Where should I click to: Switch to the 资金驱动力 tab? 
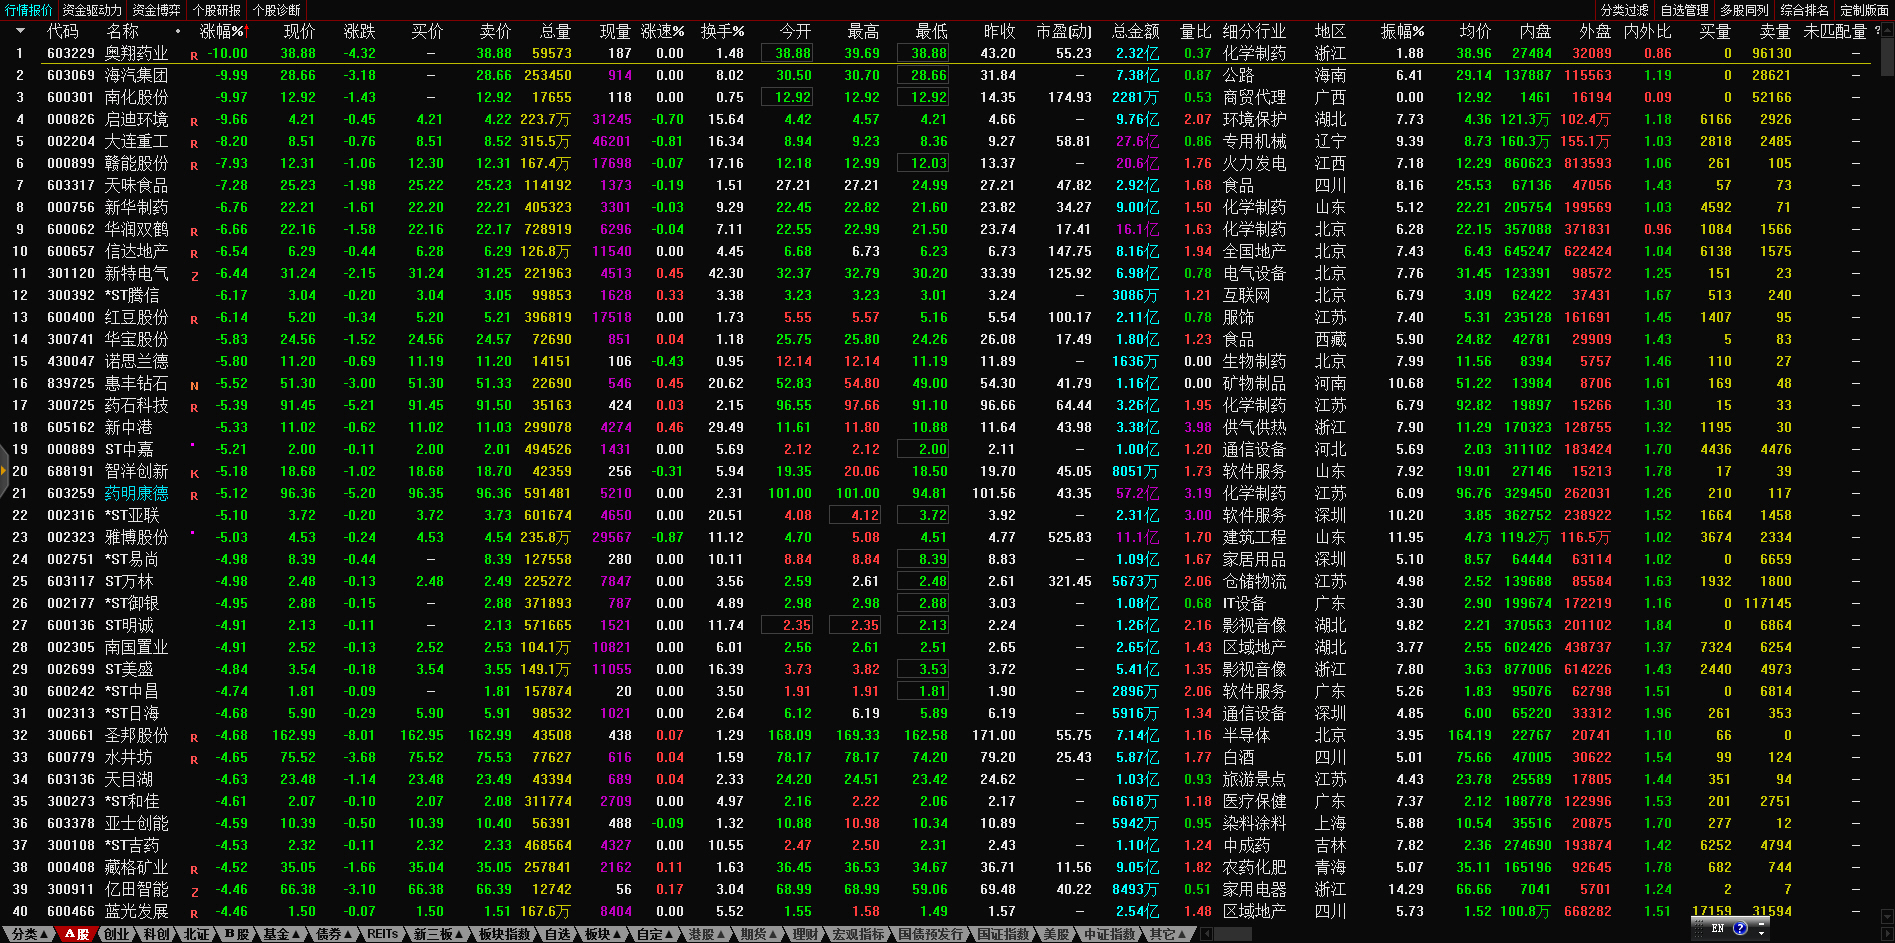point(91,10)
